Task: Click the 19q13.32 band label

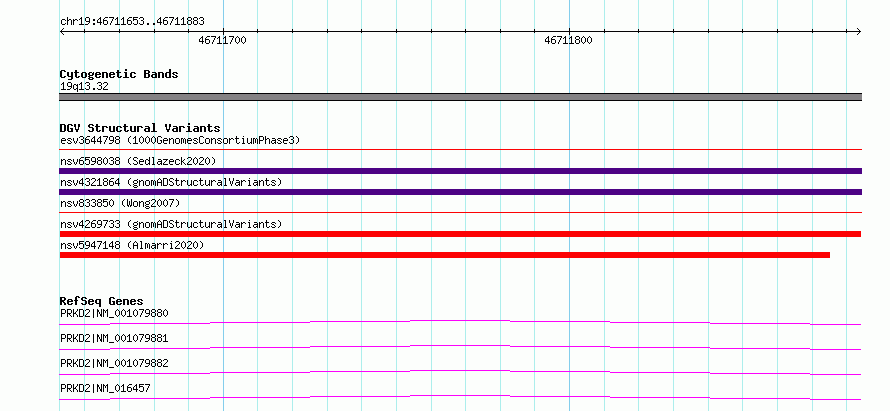Action: pyautogui.click(x=84, y=87)
